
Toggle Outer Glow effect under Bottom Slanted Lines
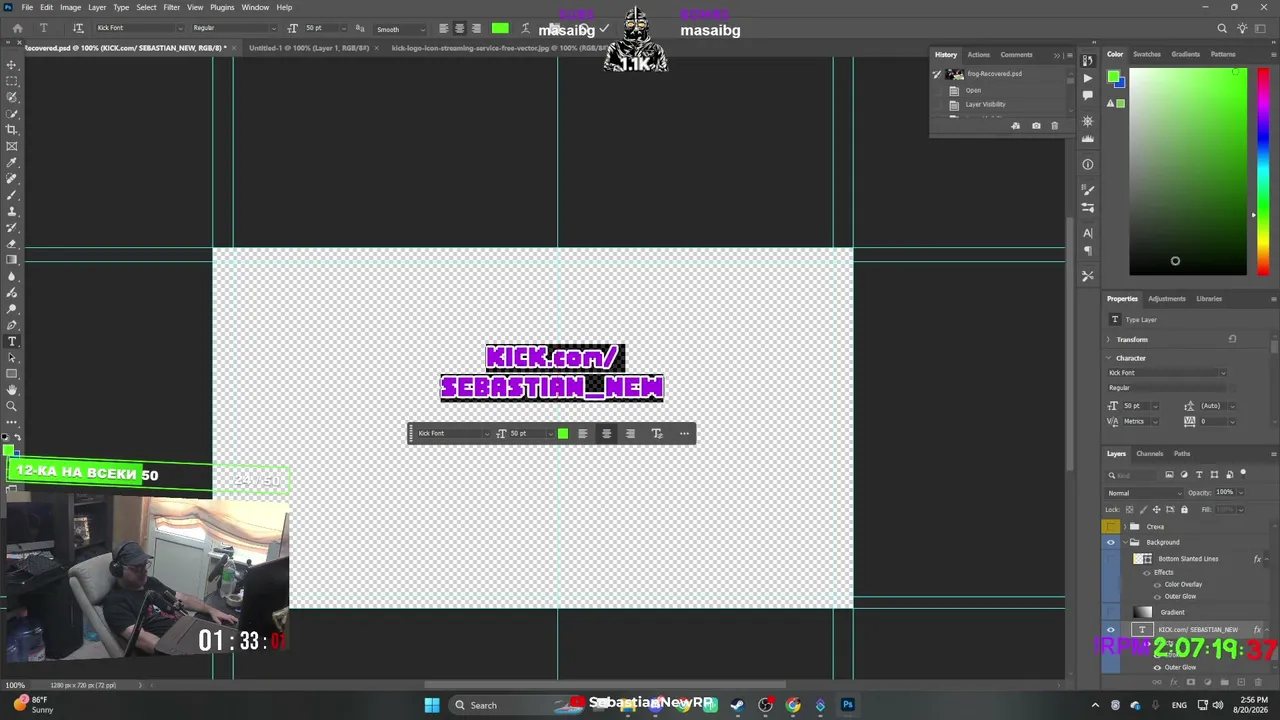click(1158, 597)
